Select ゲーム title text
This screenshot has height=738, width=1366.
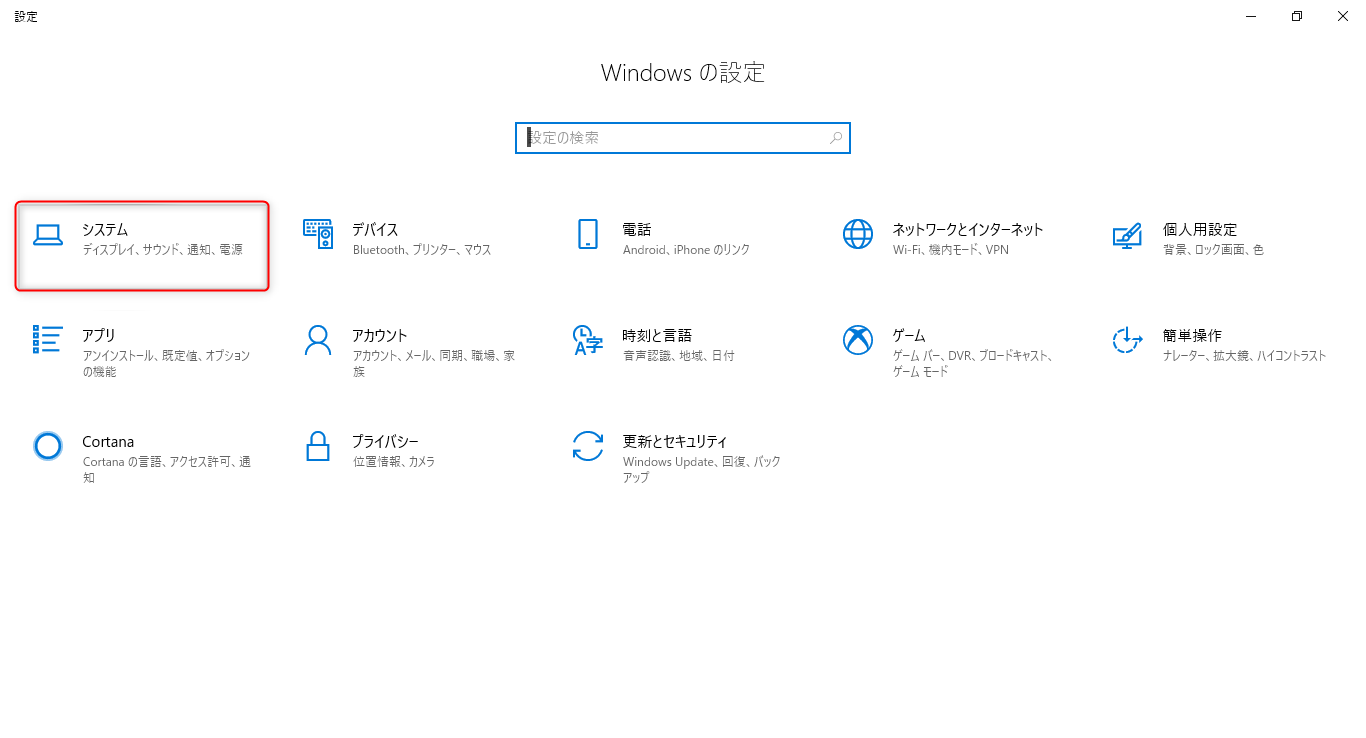click(909, 336)
